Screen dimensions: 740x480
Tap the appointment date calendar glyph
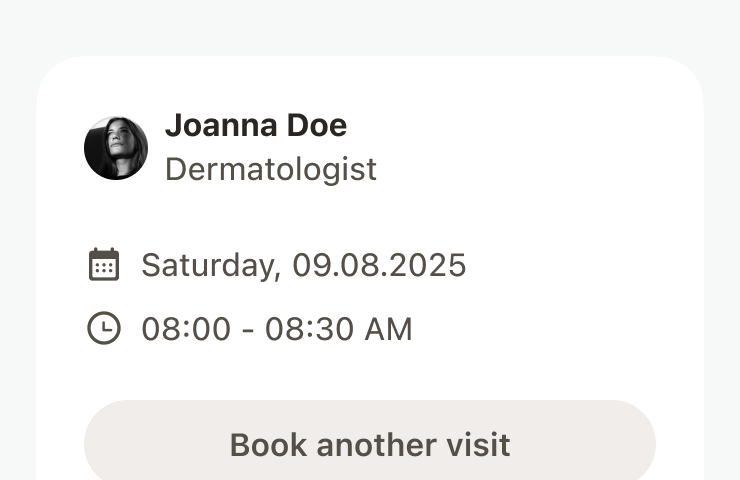click(104, 265)
